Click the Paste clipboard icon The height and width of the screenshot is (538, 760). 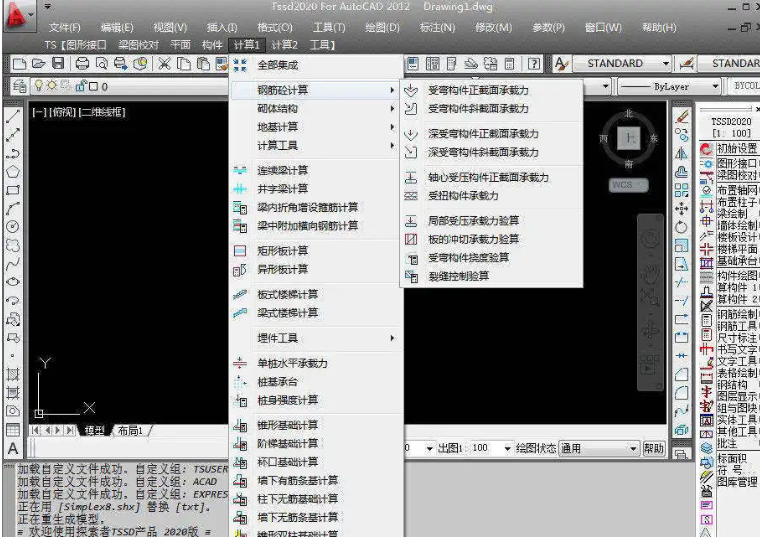[203, 63]
